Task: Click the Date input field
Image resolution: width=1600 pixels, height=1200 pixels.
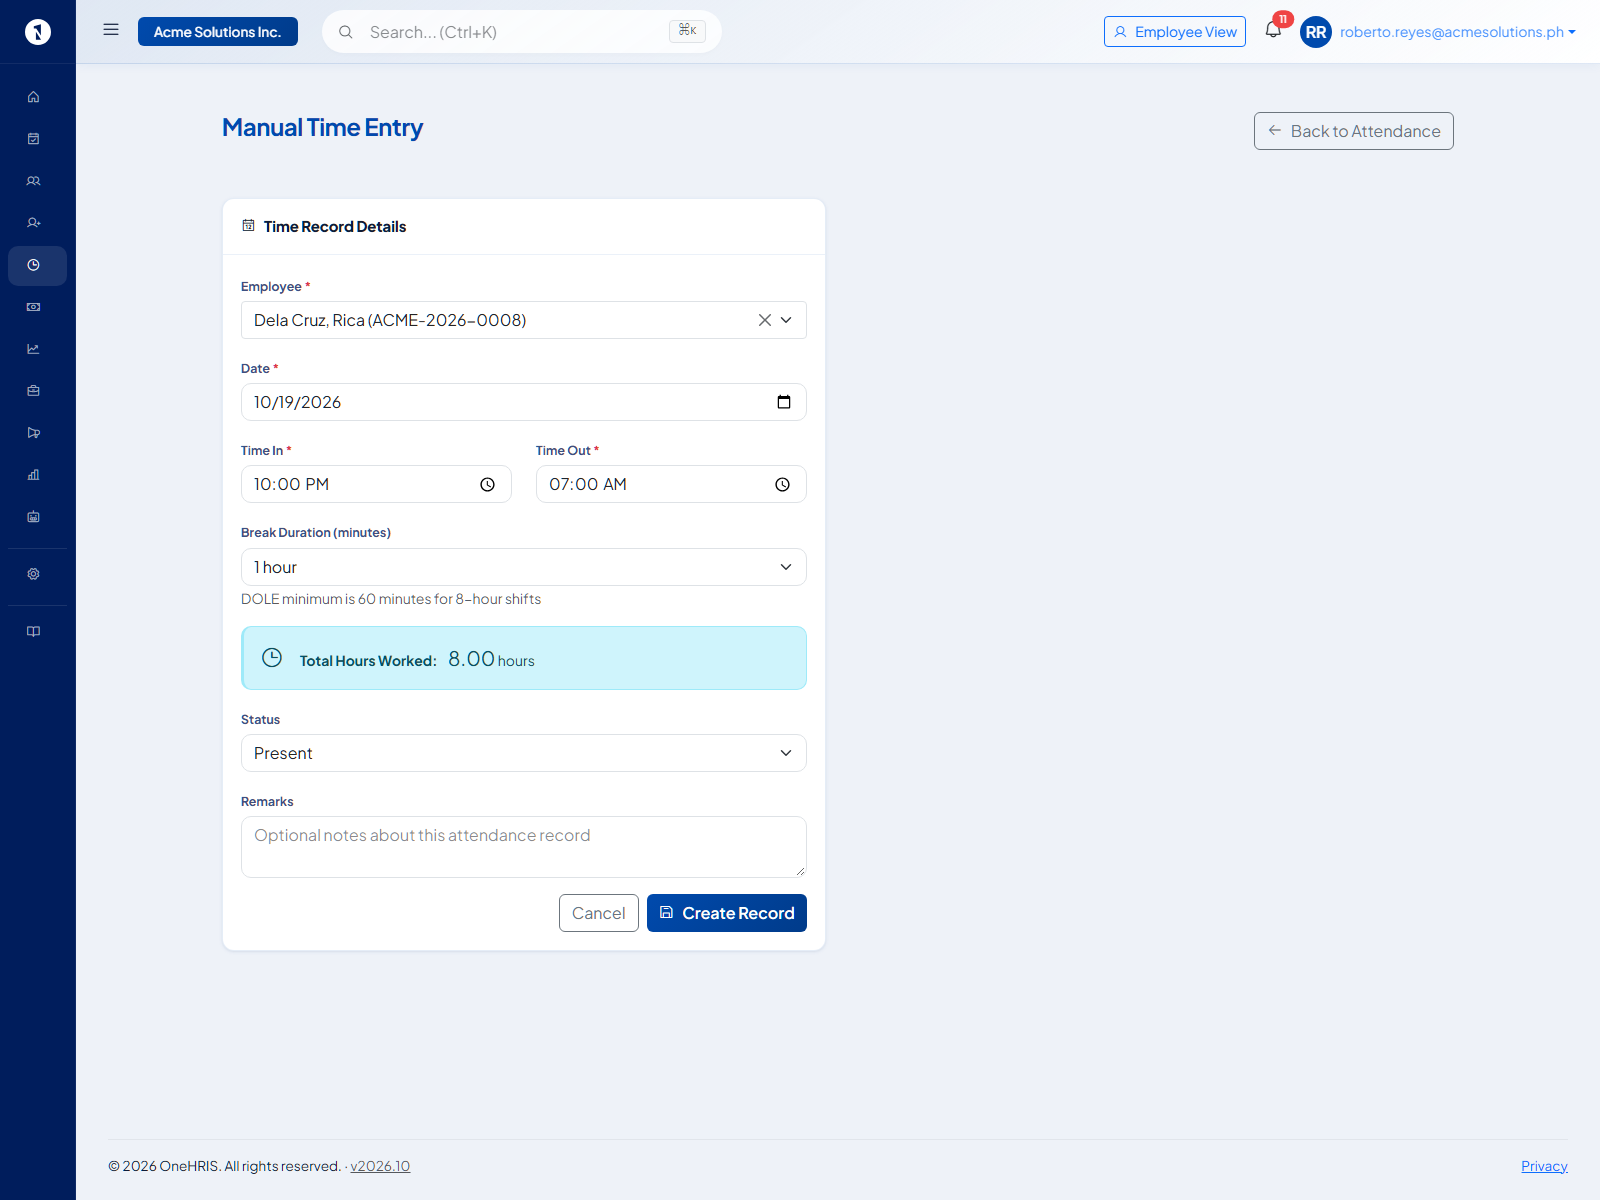Action: point(524,402)
